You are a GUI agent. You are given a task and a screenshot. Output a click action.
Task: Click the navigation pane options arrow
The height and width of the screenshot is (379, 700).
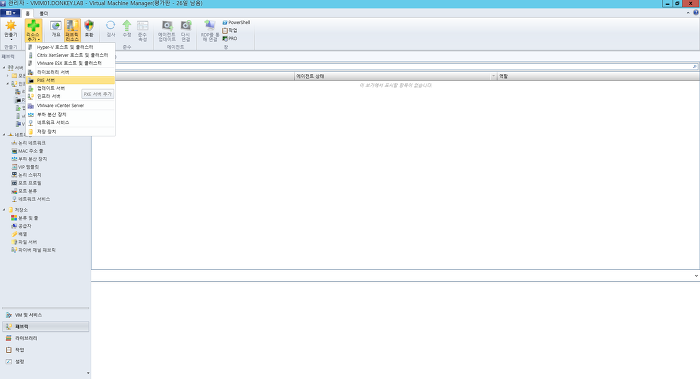click(x=88, y=373)
